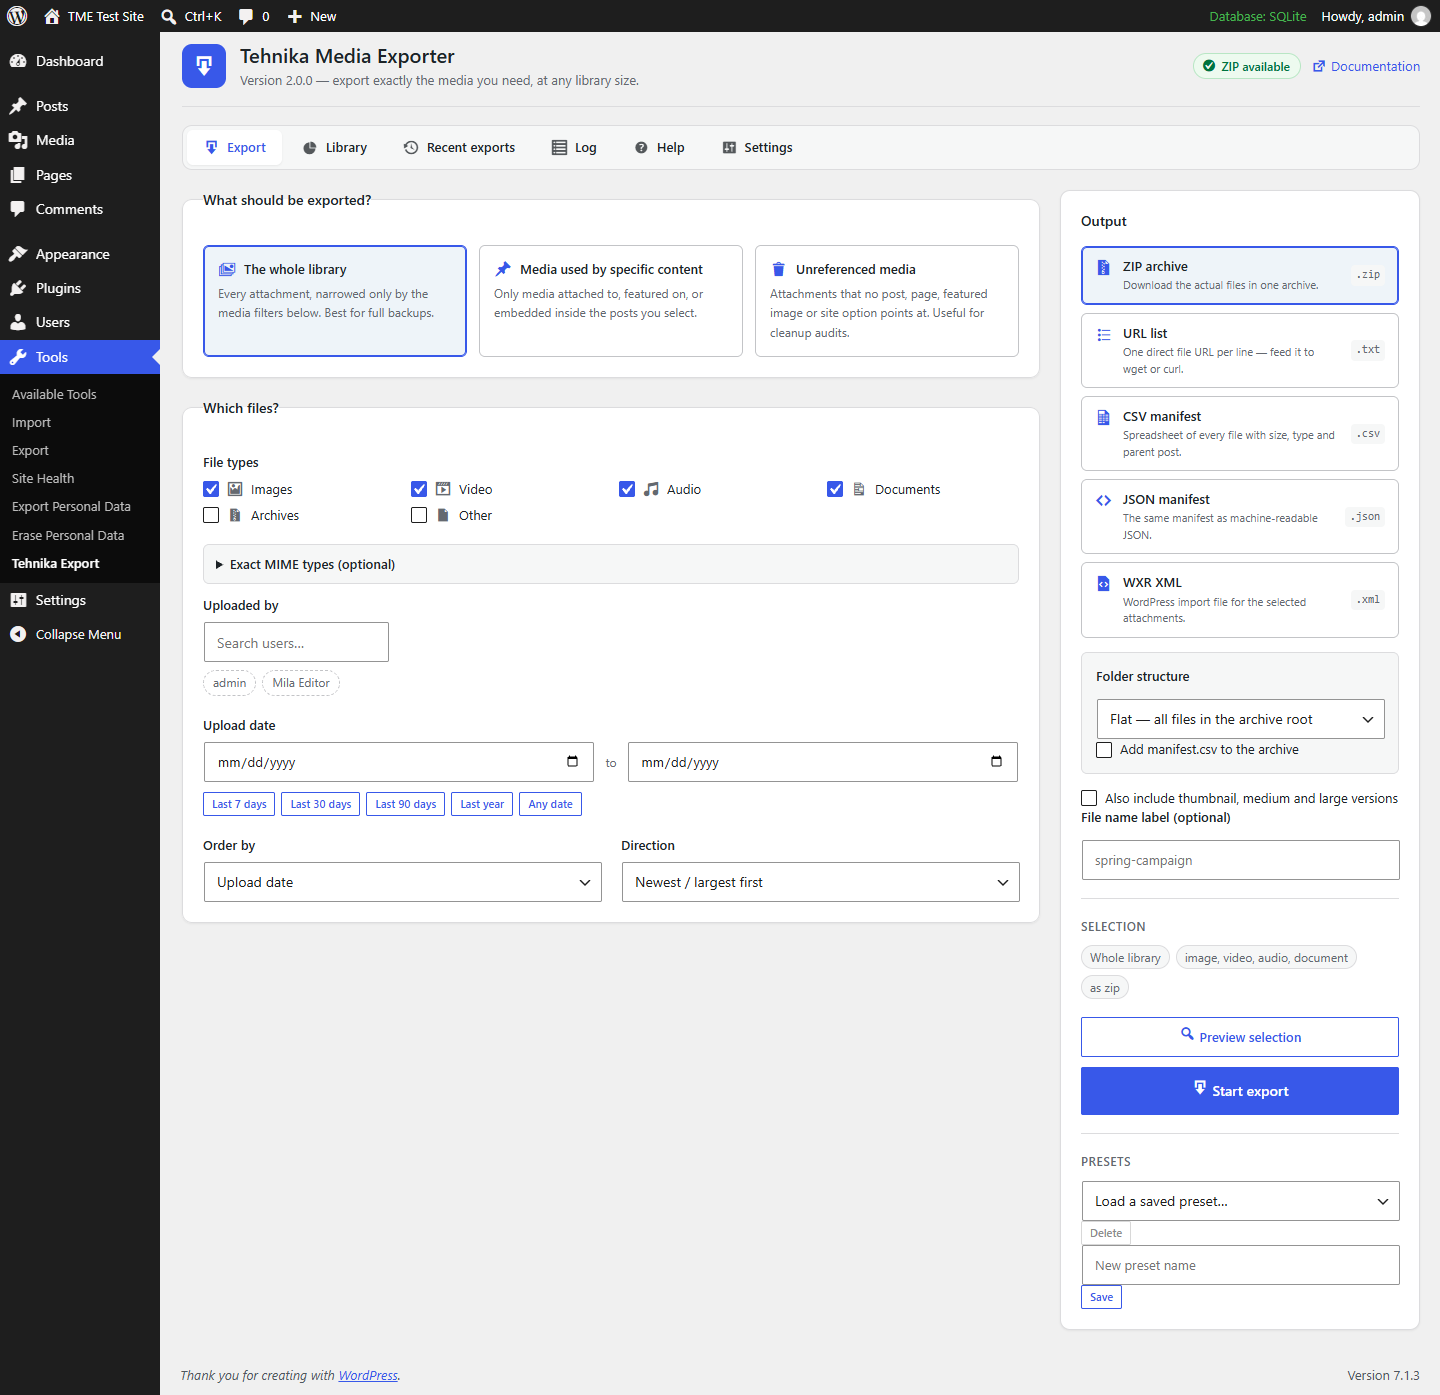
Task: Click the WordPress logo icon
Action: click(17, 16)
